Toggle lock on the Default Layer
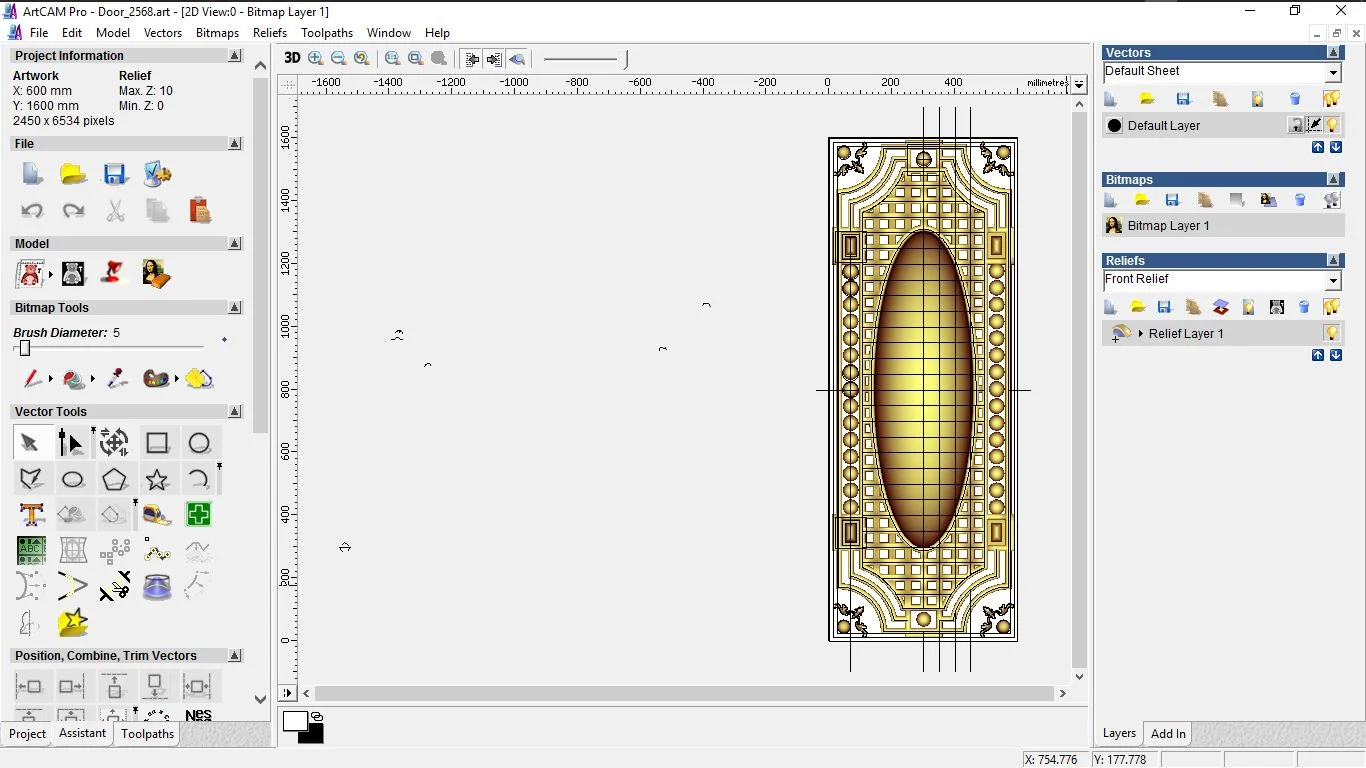This screenshot has height=768, width=1366. pyautogui.click(x=1296, y=125)
